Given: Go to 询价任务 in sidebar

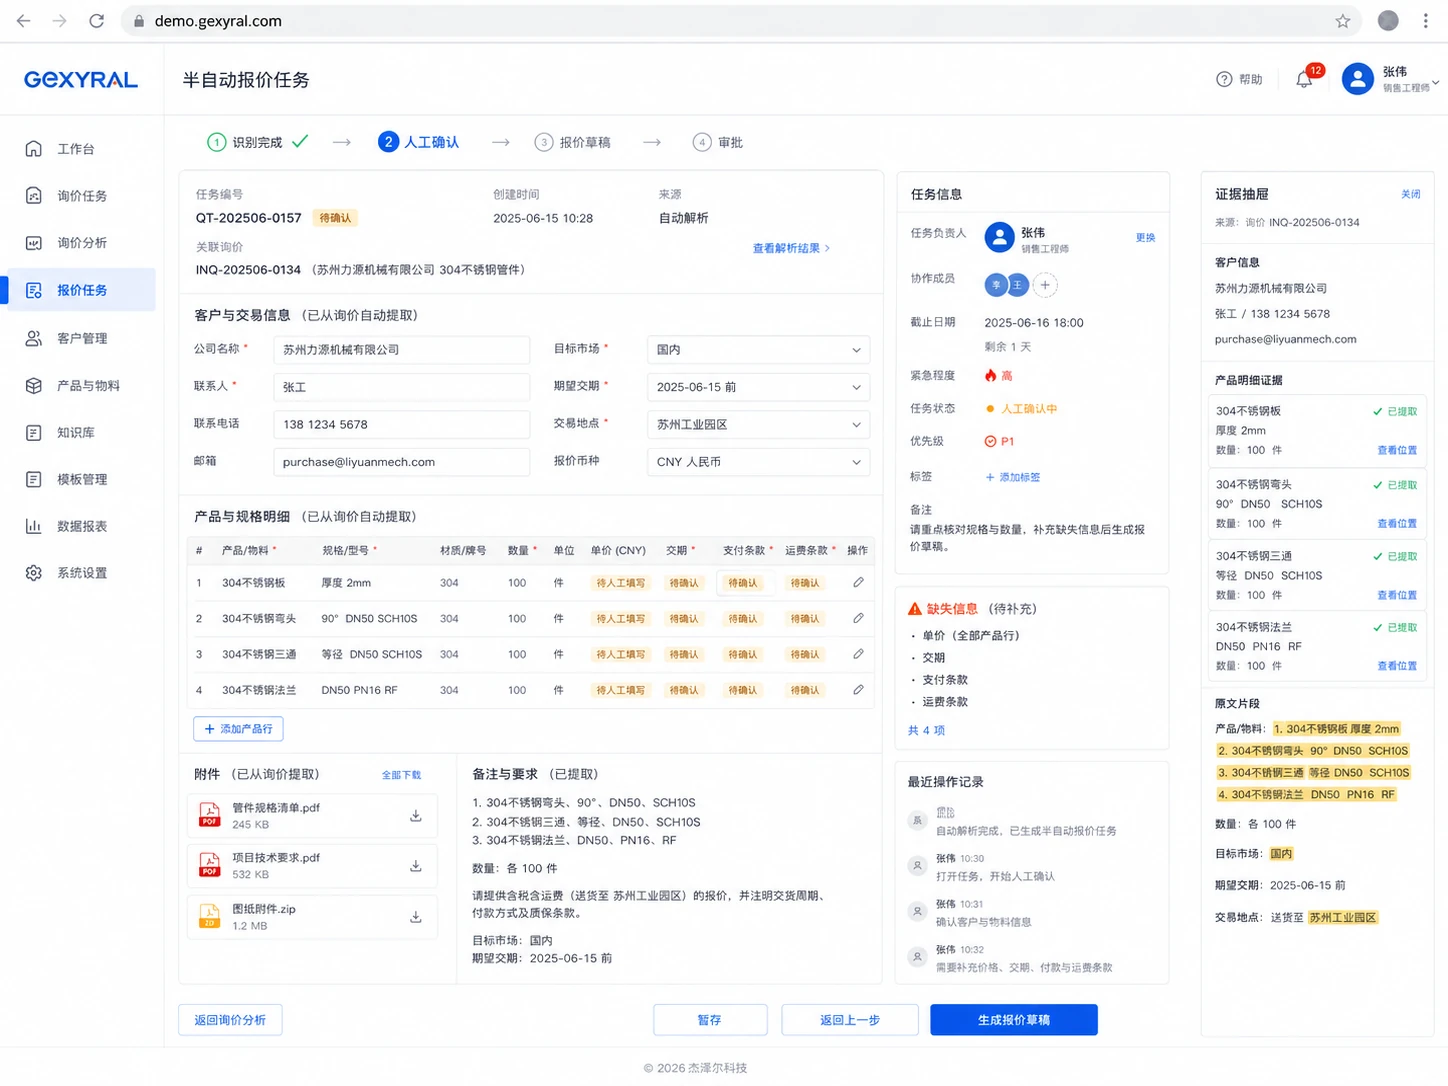Looking at the screenshot, I should click(x=82, y=196).
